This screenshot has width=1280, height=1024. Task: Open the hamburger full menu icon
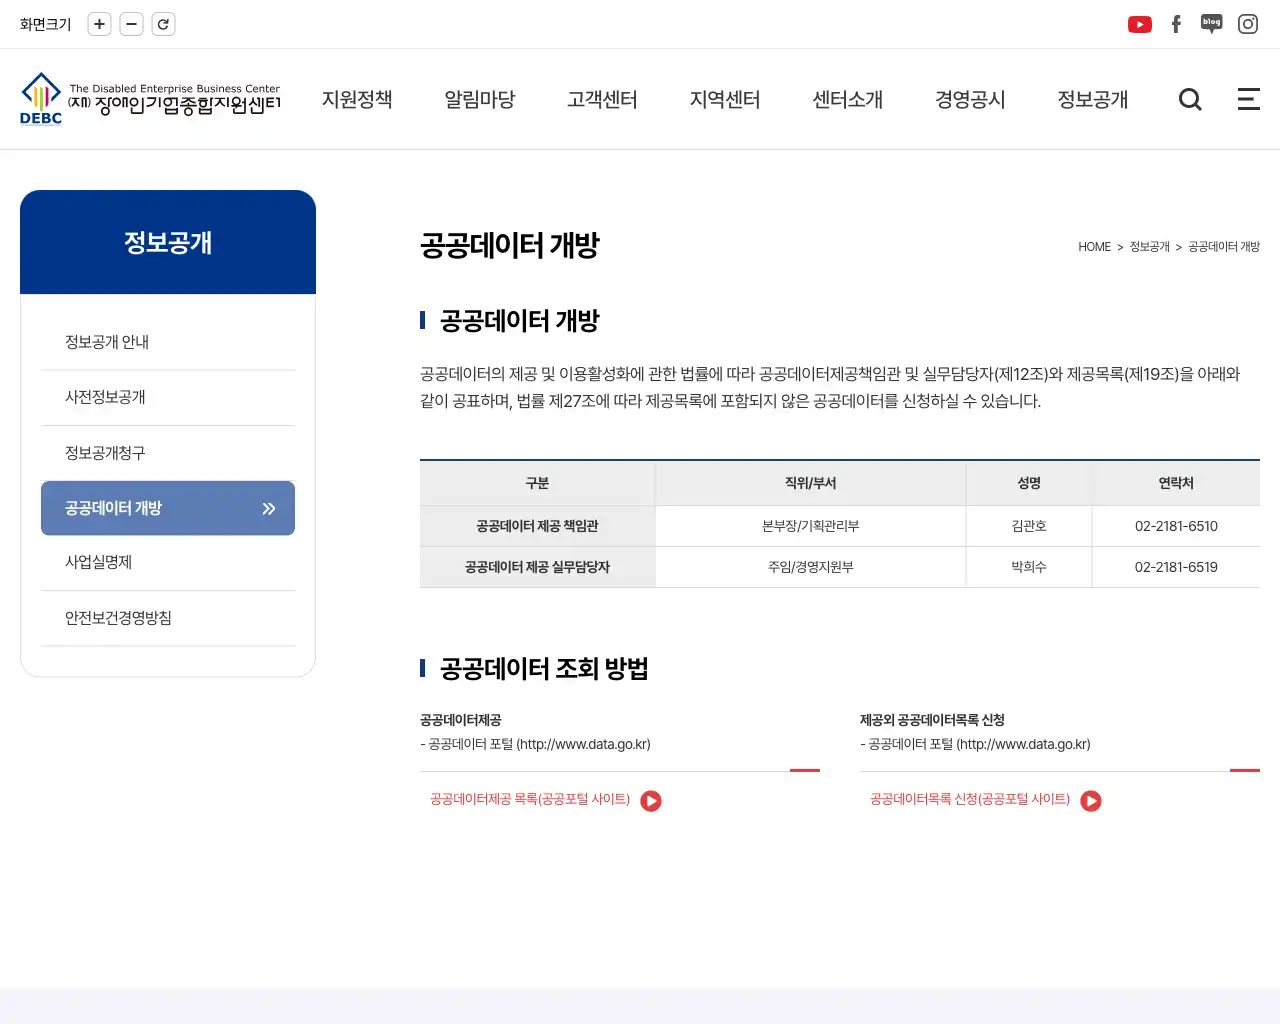pos(1248,99)
